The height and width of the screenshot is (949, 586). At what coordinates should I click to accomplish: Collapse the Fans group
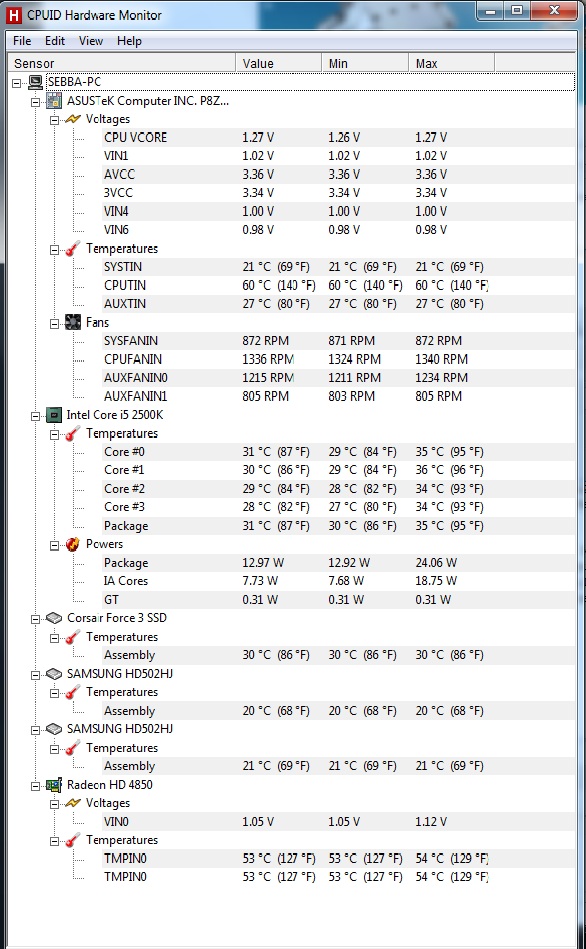pyautogui.click(x=54, y=323)
